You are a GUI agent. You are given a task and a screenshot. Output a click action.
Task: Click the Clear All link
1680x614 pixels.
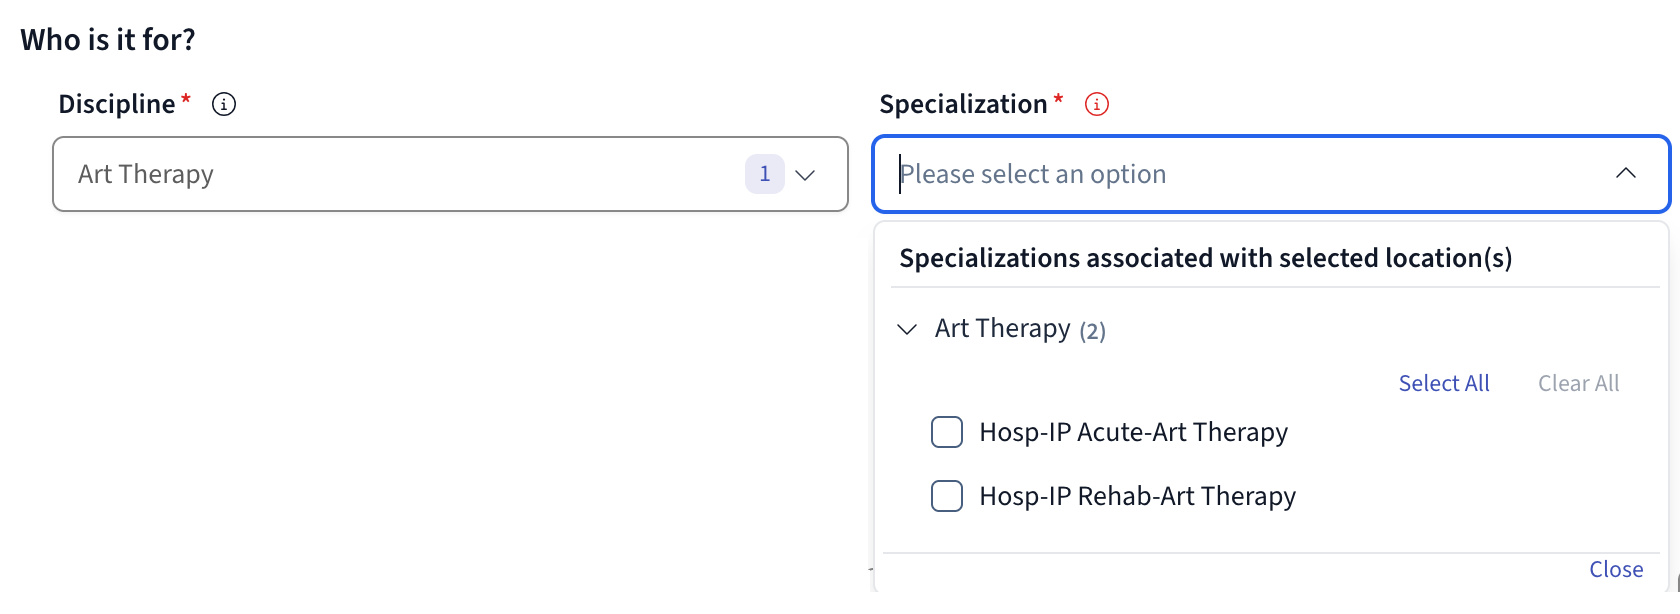click(1578, 383)
